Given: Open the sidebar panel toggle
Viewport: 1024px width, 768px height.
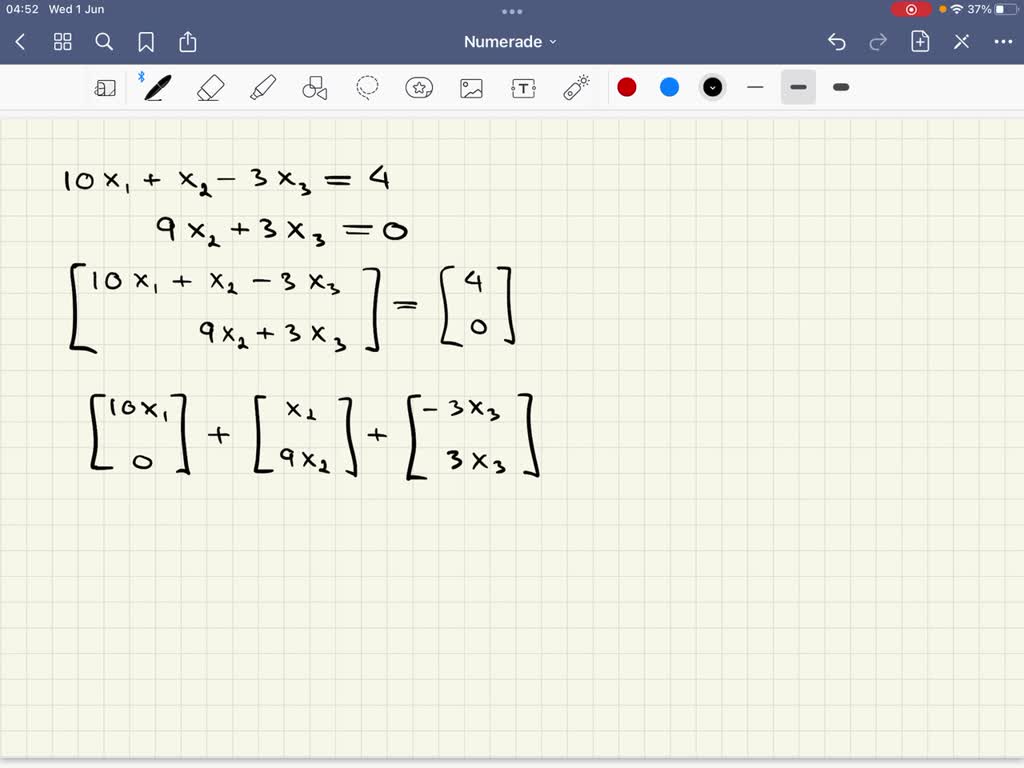Looking at the screenshot, I should point(104,87).
